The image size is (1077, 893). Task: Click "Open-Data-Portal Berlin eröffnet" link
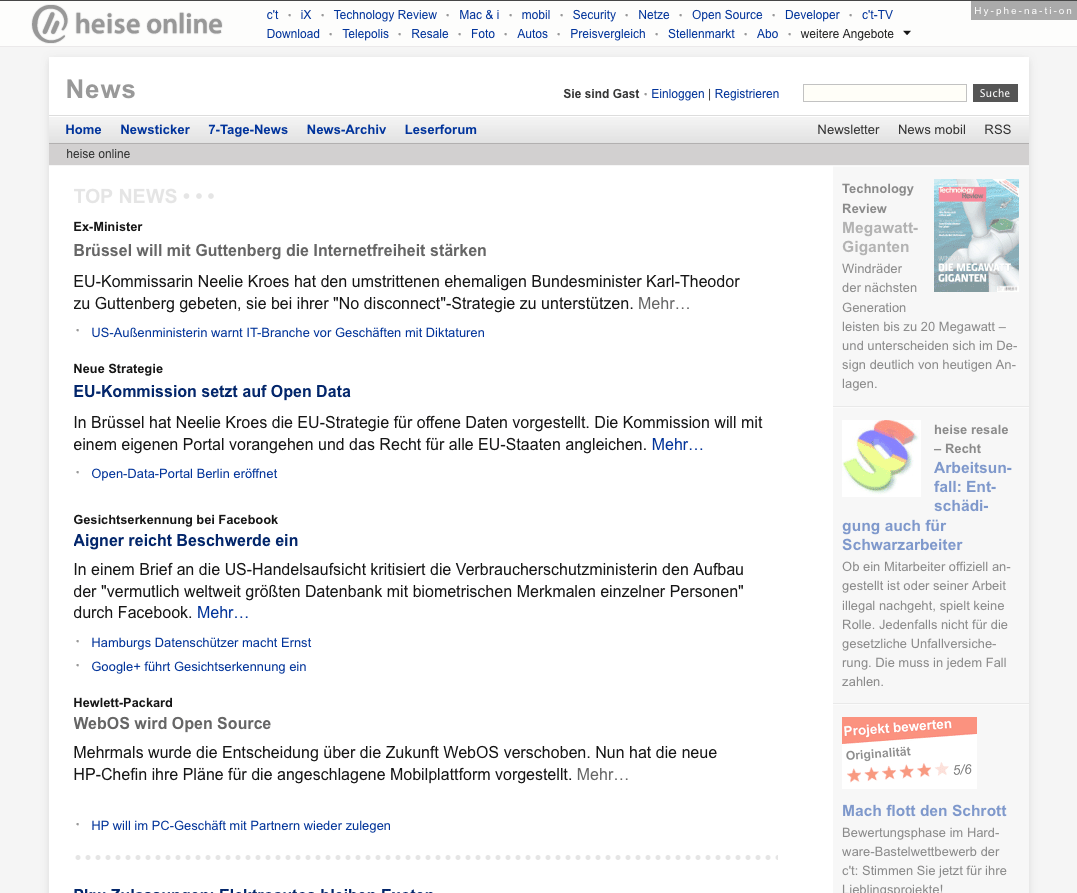point(184,473)
